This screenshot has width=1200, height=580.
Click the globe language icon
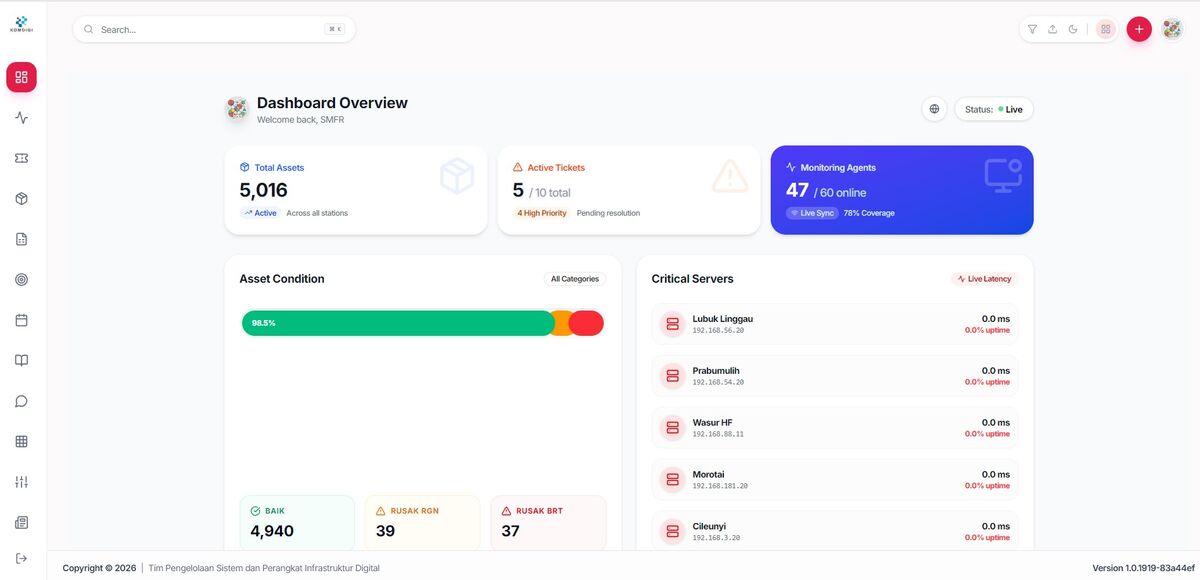tap(934, 109)
